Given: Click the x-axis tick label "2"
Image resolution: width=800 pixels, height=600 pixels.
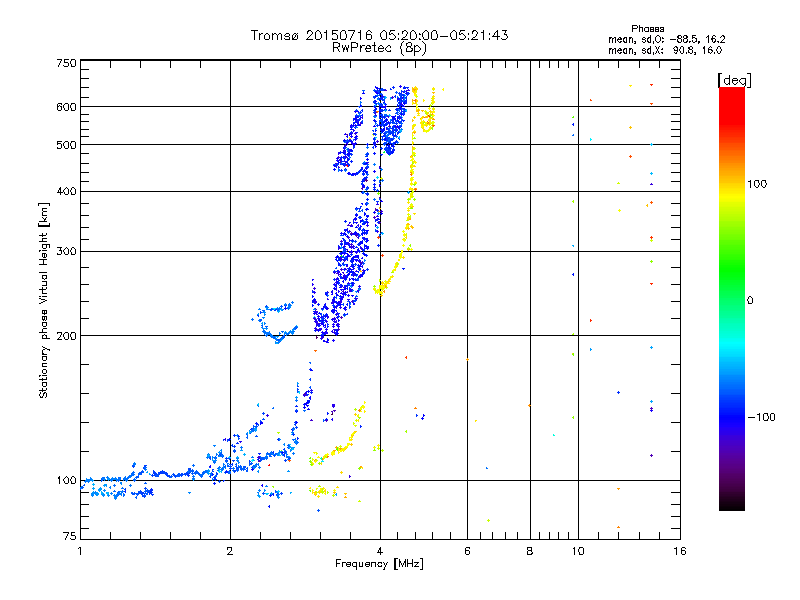Looking at the screenshot, I should (x=230, y=551).
